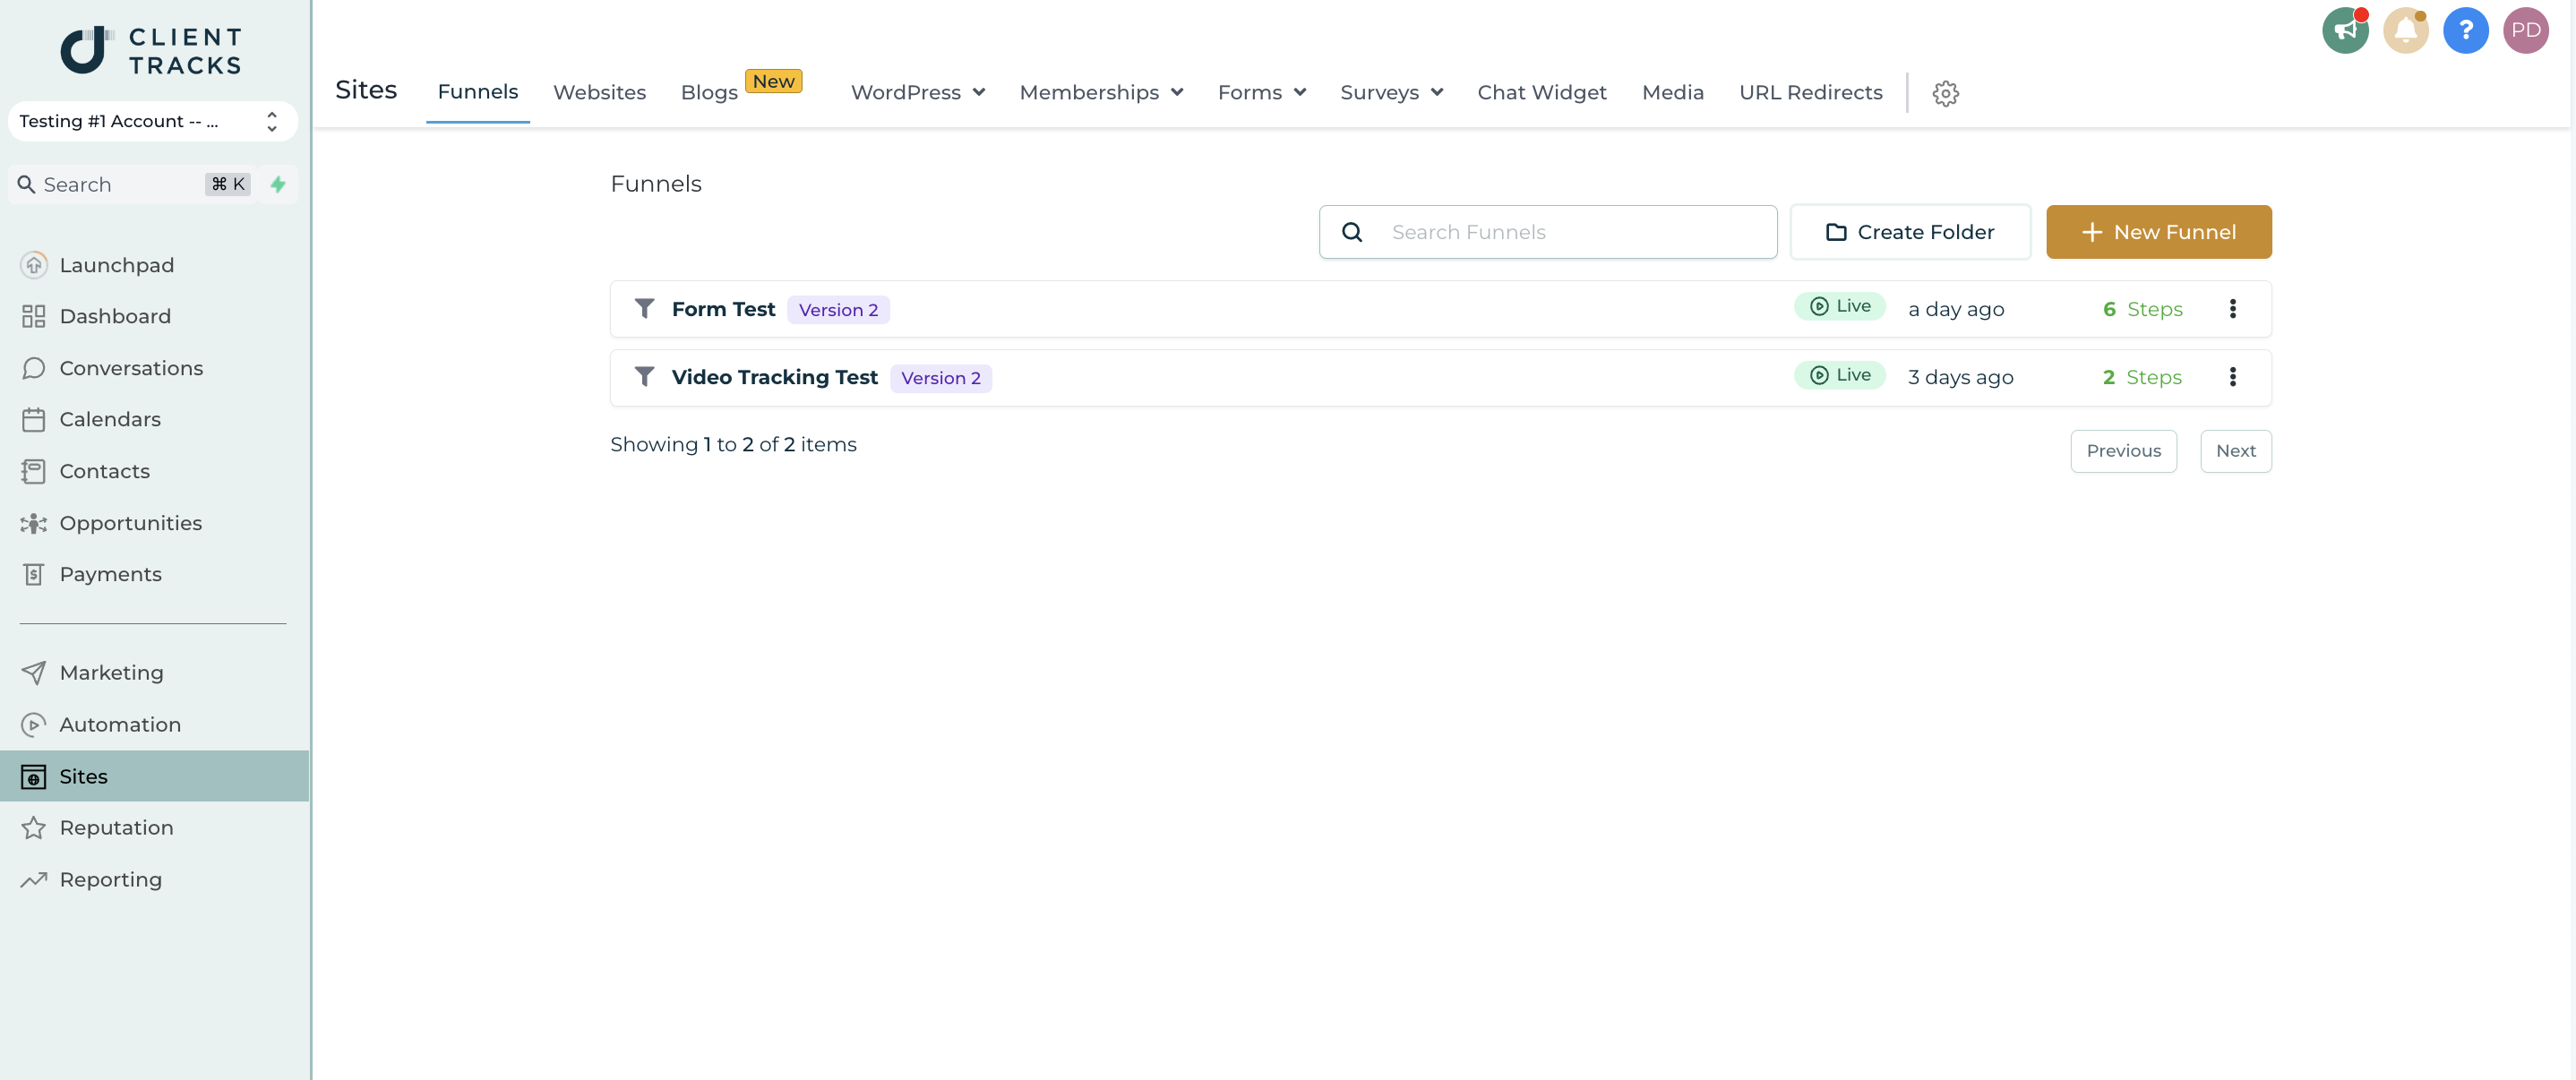Click the Memberships dropdown menu
The height and width of the screenshot is (1080, 2576).
[x=1101, y=92]
